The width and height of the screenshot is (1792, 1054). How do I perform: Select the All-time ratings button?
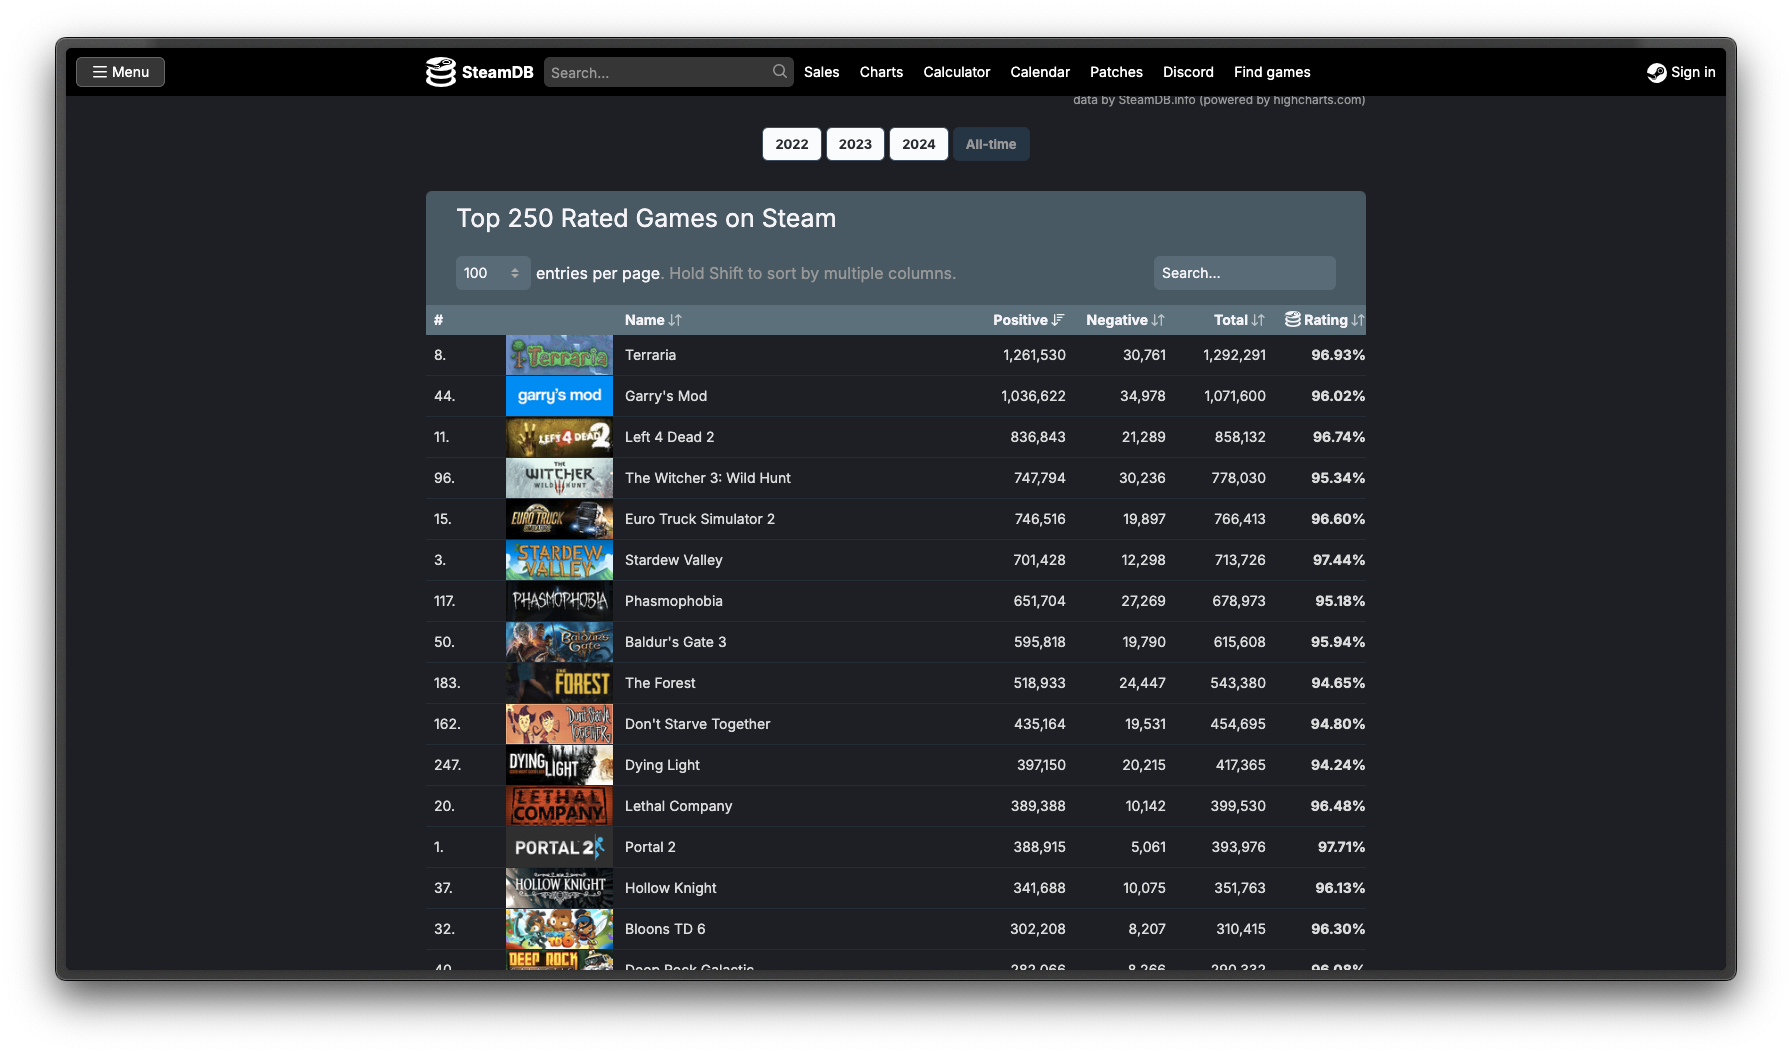pos(991,144)
